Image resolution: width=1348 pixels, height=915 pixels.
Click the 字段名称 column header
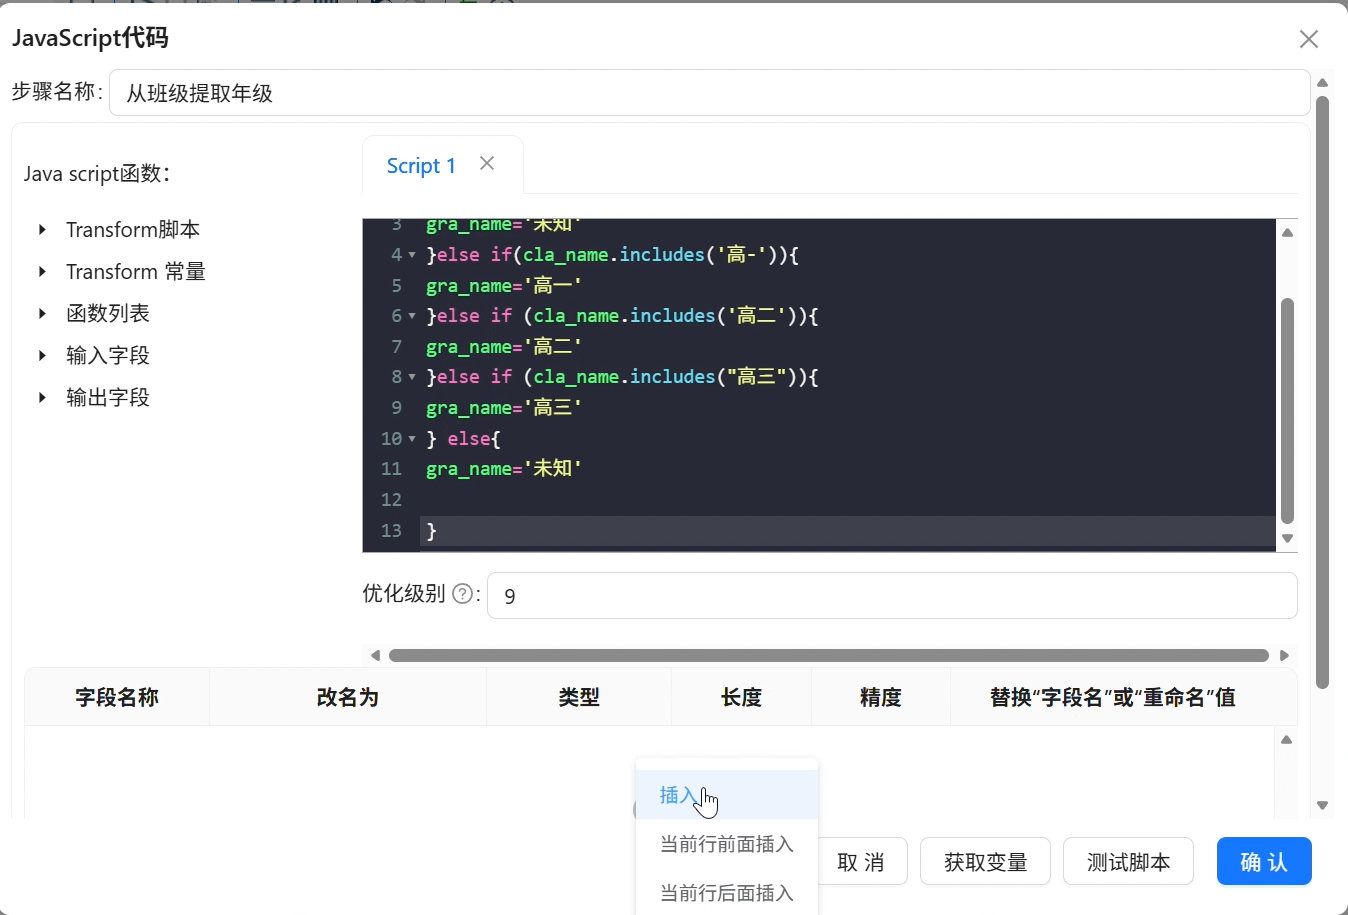[117, 697]
